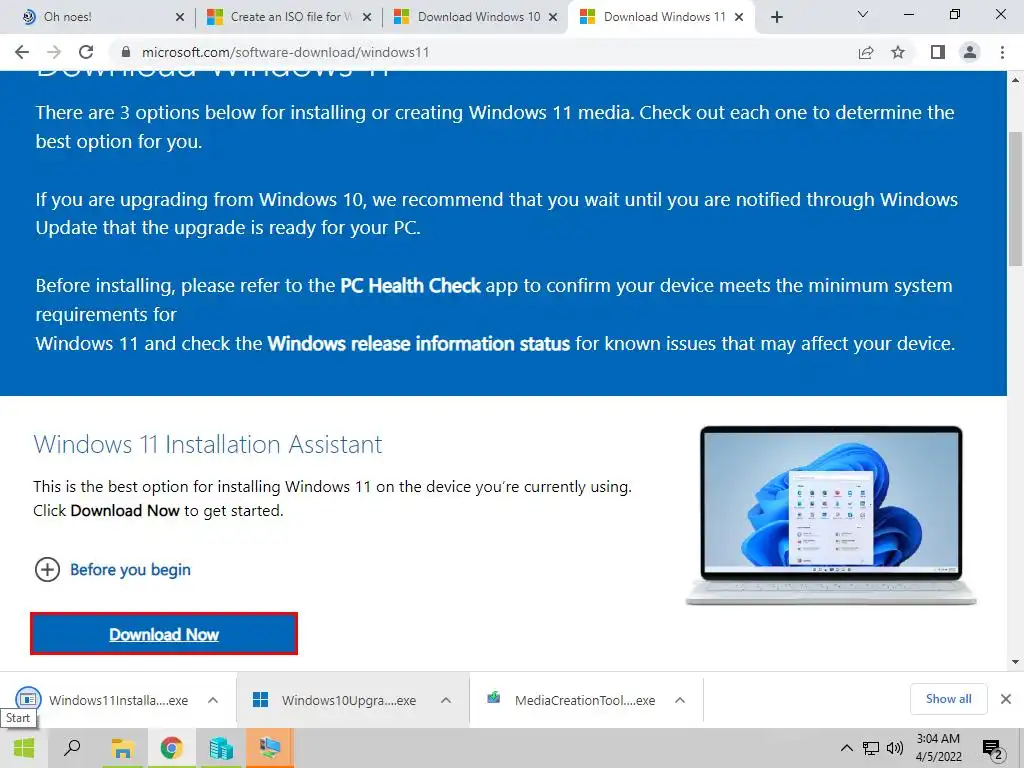The width and height of the screenshot is (1024, 768).
Task: Open the PC Health Check link
Action: click(410, 285)
